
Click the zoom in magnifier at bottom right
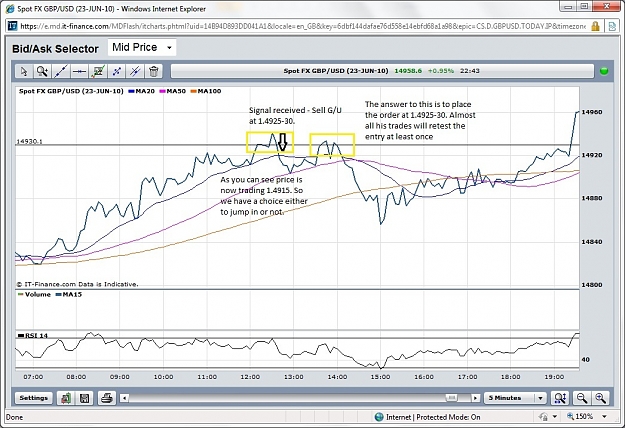pos(600,398)
